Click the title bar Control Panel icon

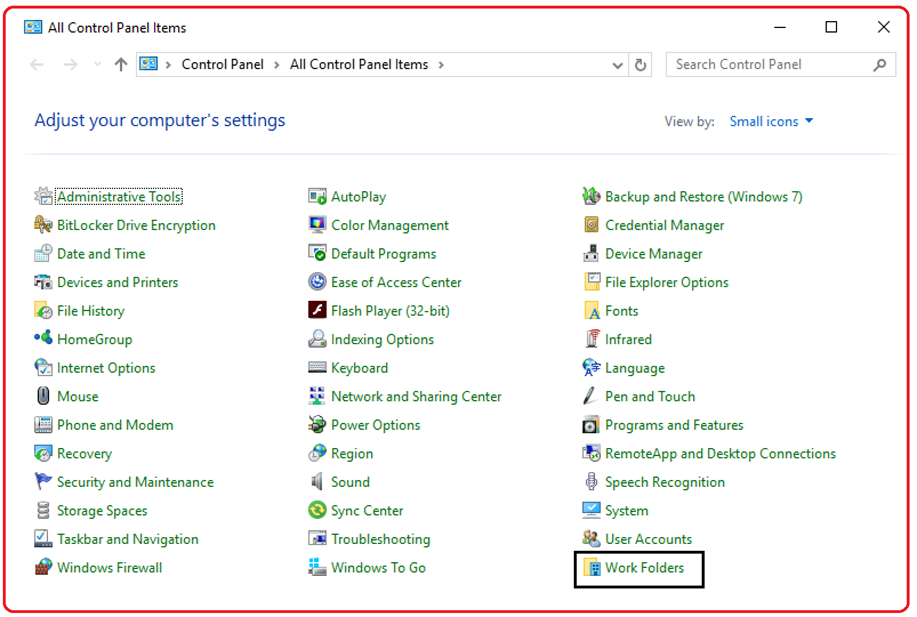(33, 27)
